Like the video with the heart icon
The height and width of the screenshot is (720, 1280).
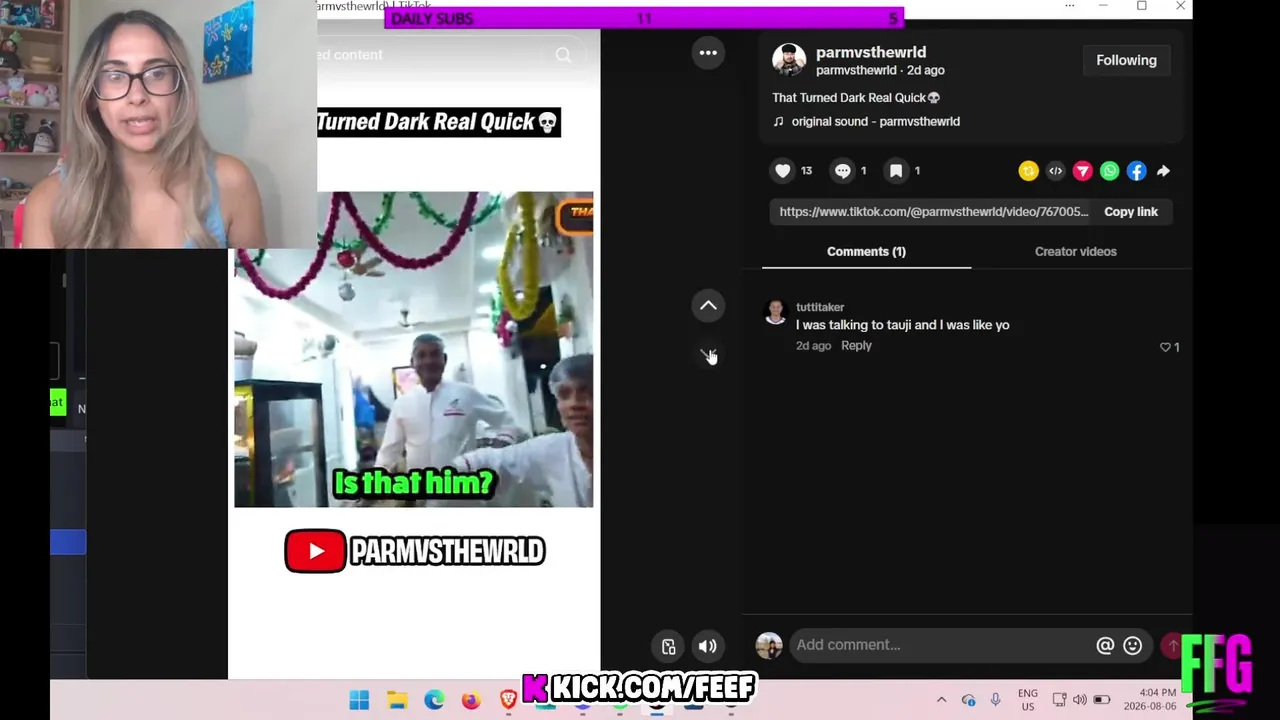click(x=783, y=171)
